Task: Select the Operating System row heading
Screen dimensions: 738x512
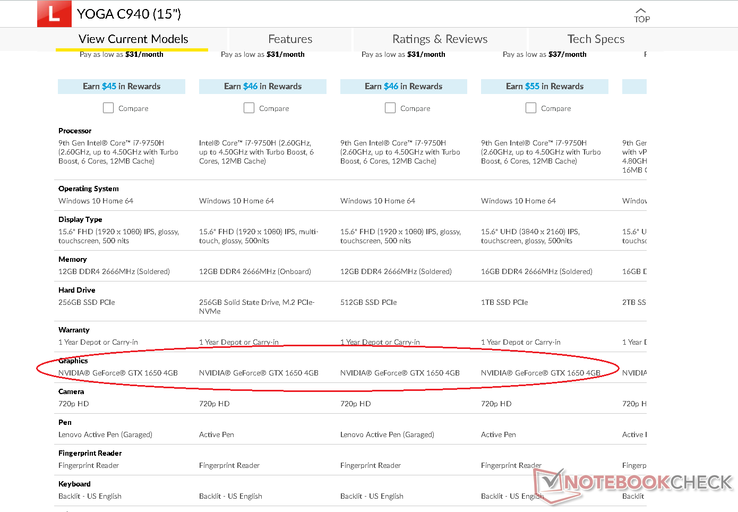Action: pos(88,189)
